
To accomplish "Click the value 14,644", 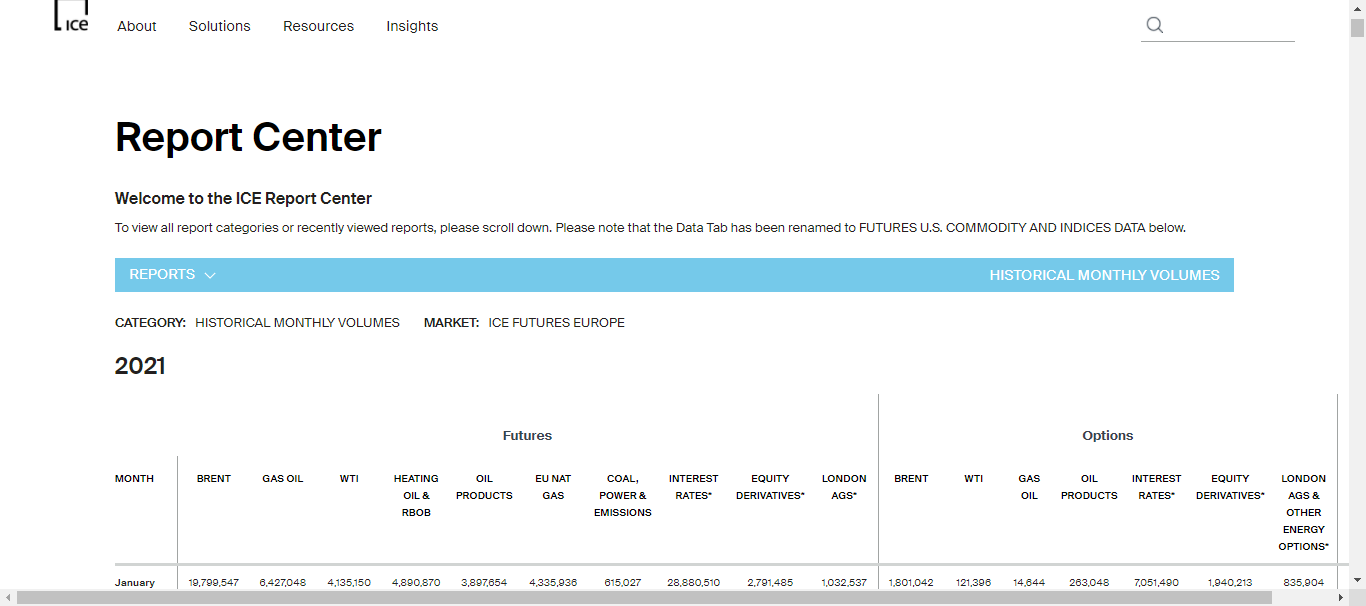I will pos(1029,583).
